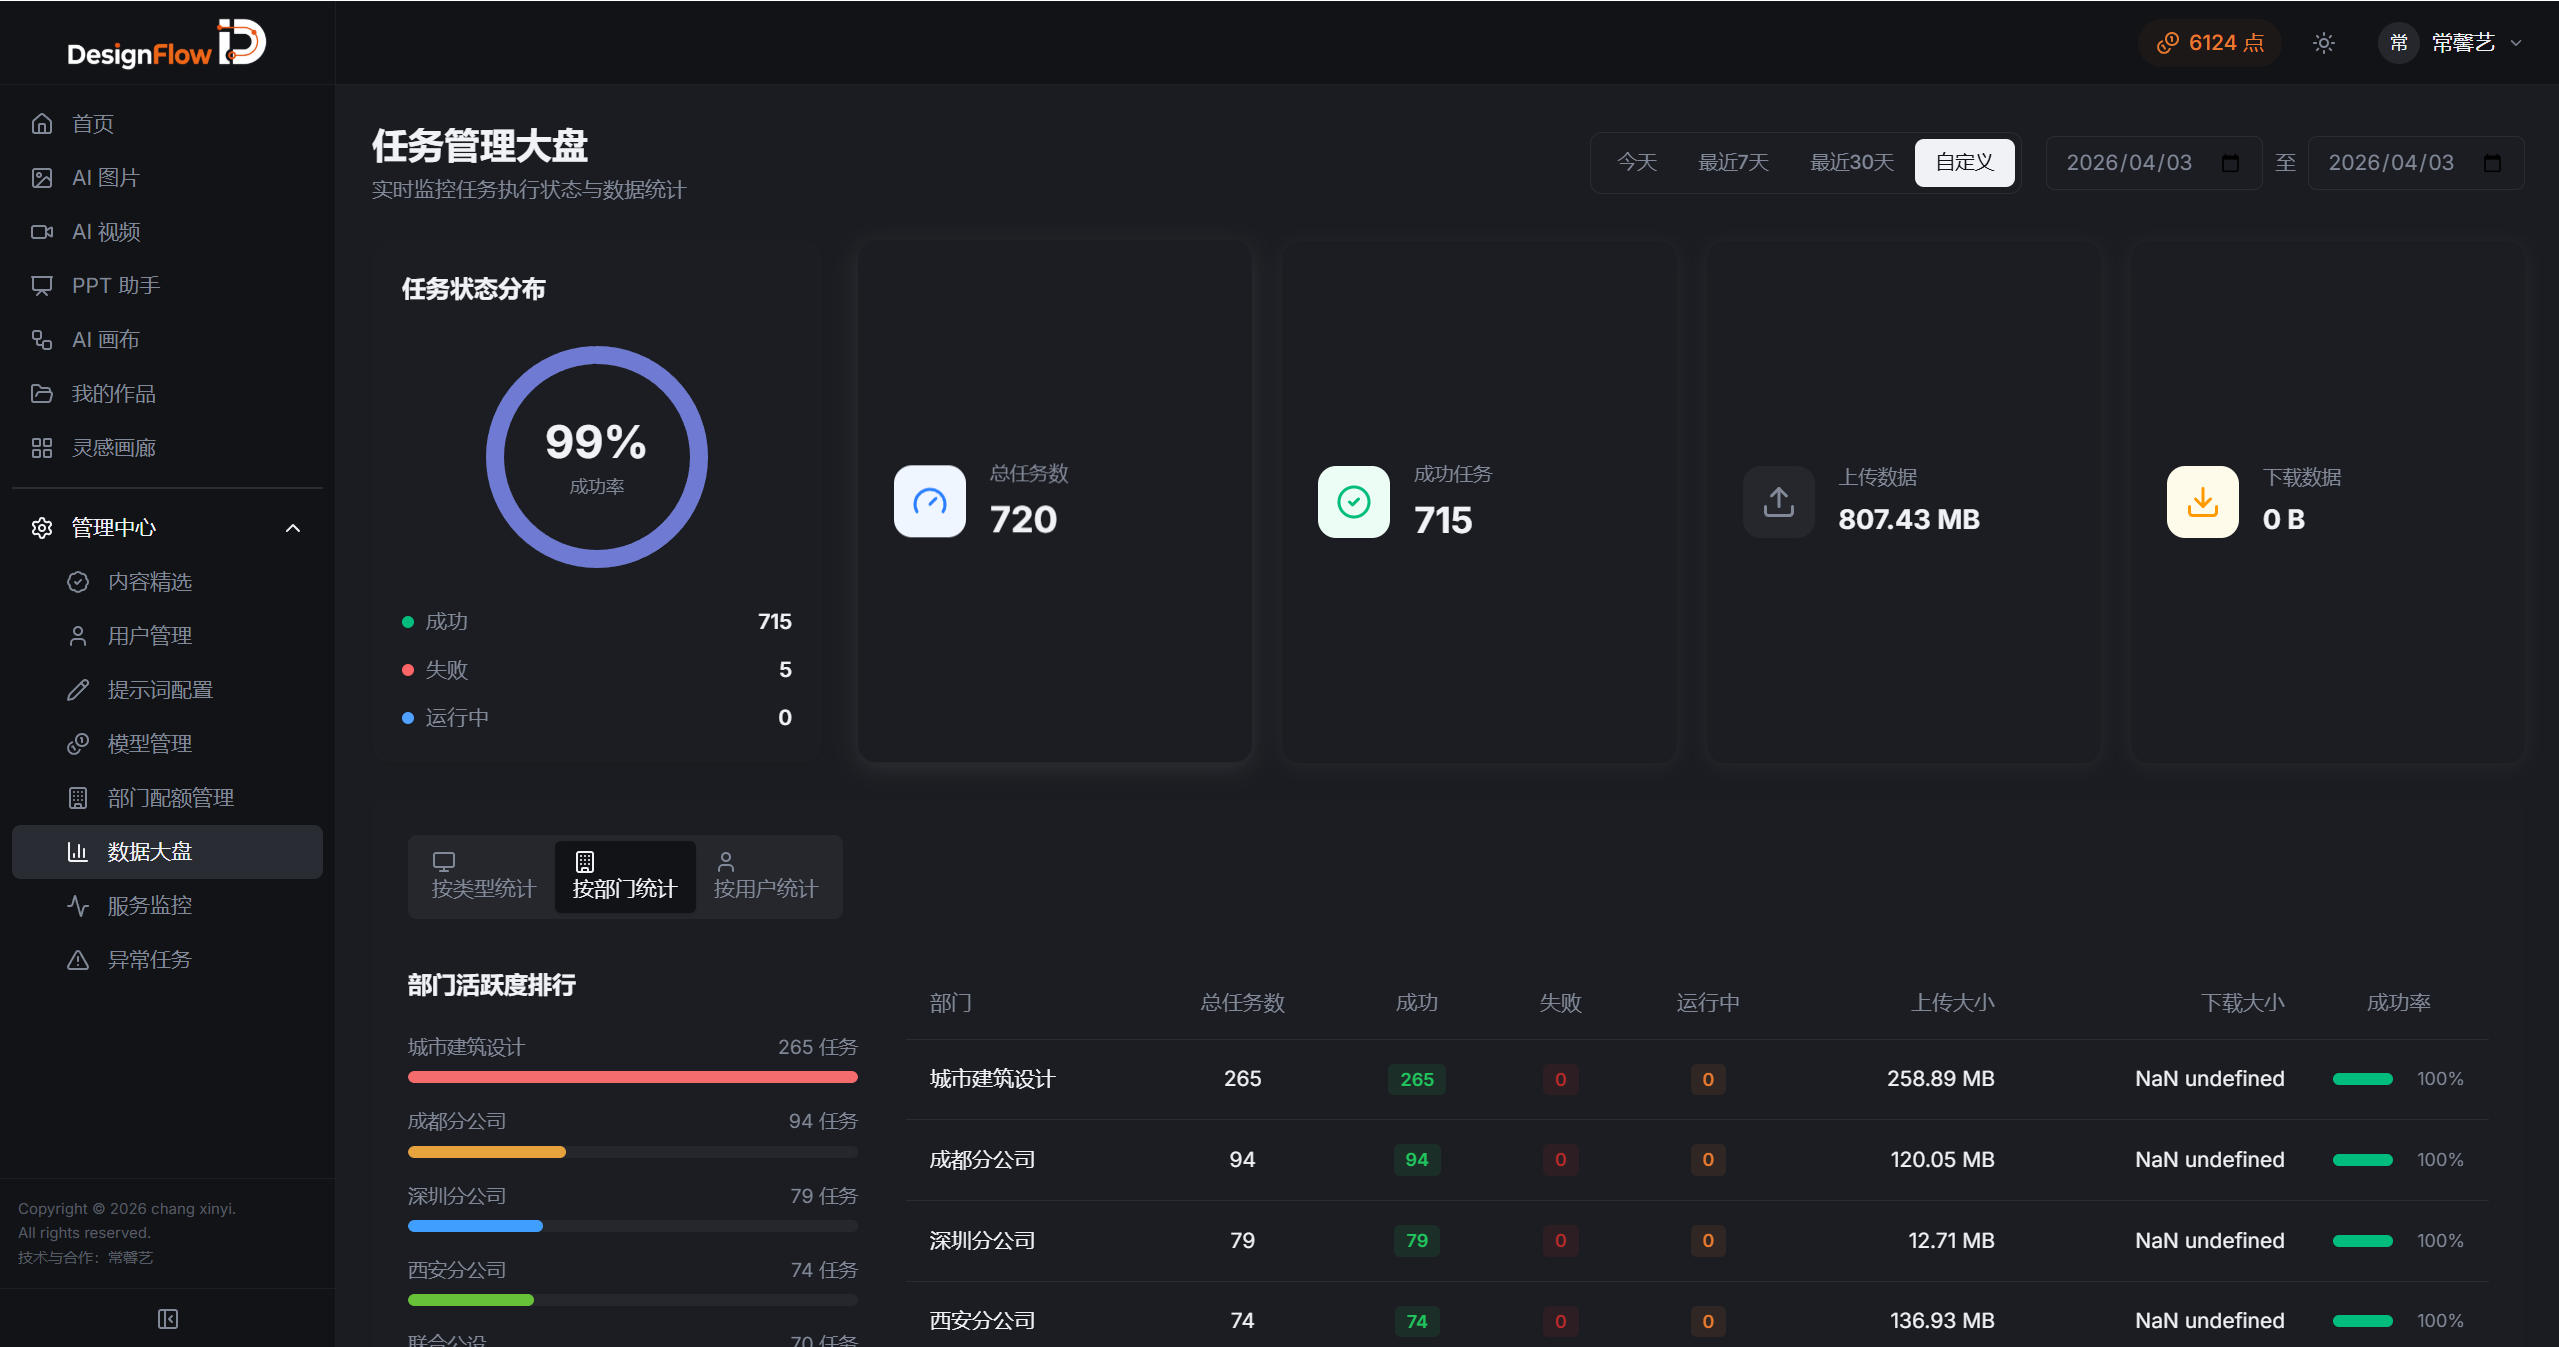Screen dimensions: 2559x1347
Task: Open 异常任务 warning menu item
Action: coord(148,960)
